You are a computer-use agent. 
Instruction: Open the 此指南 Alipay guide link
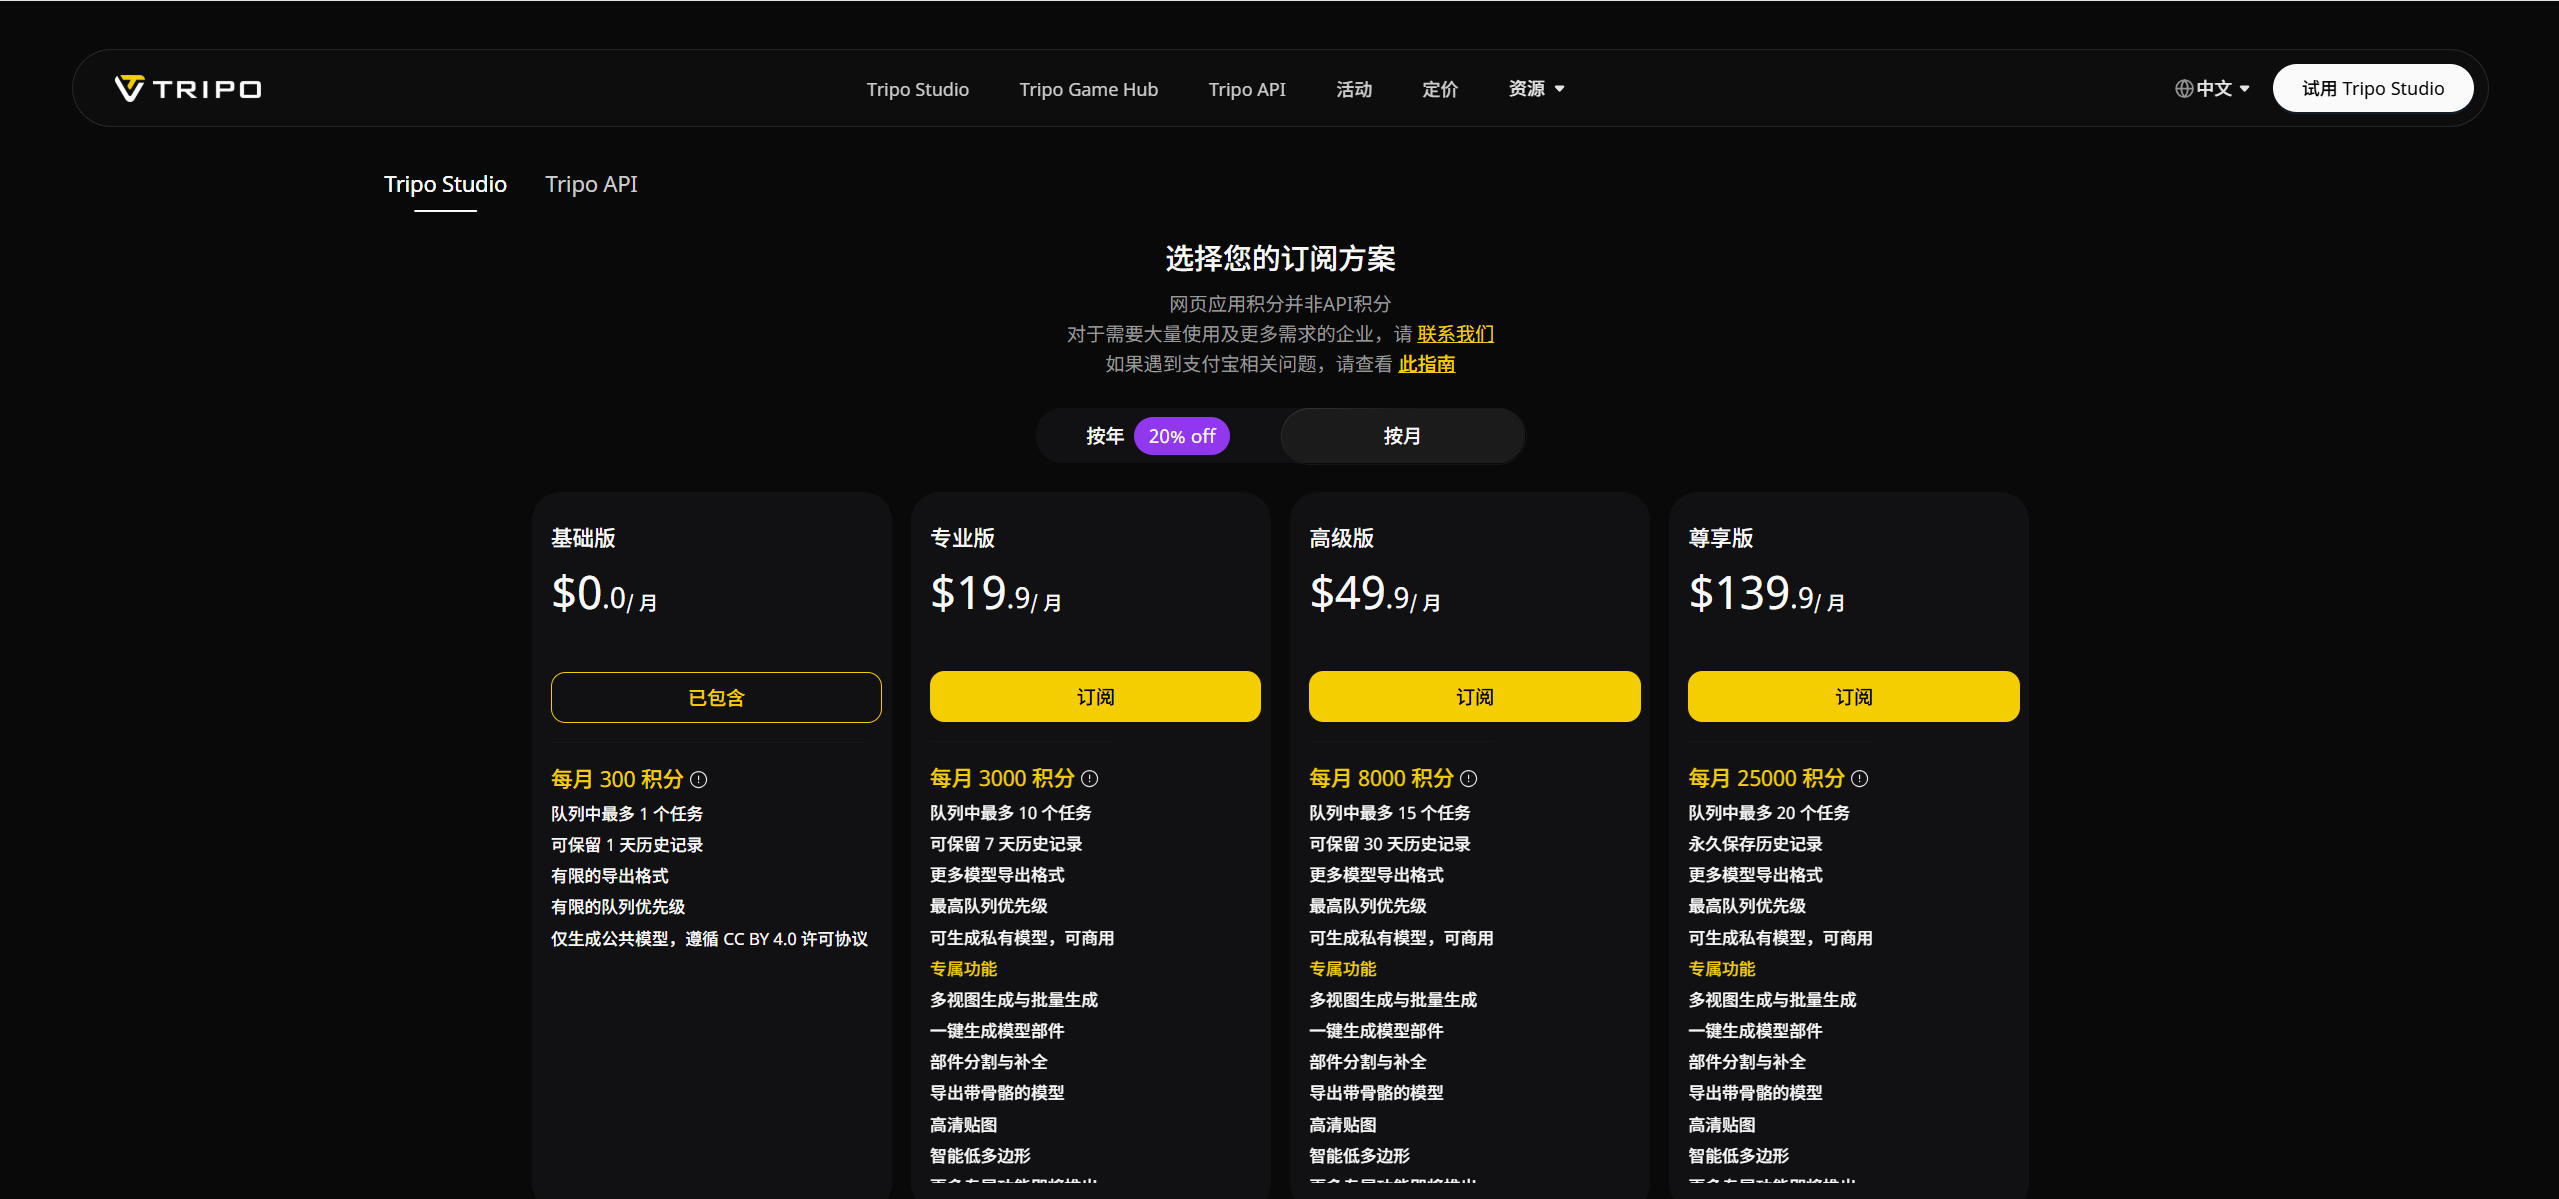(x=1426, y=364)
